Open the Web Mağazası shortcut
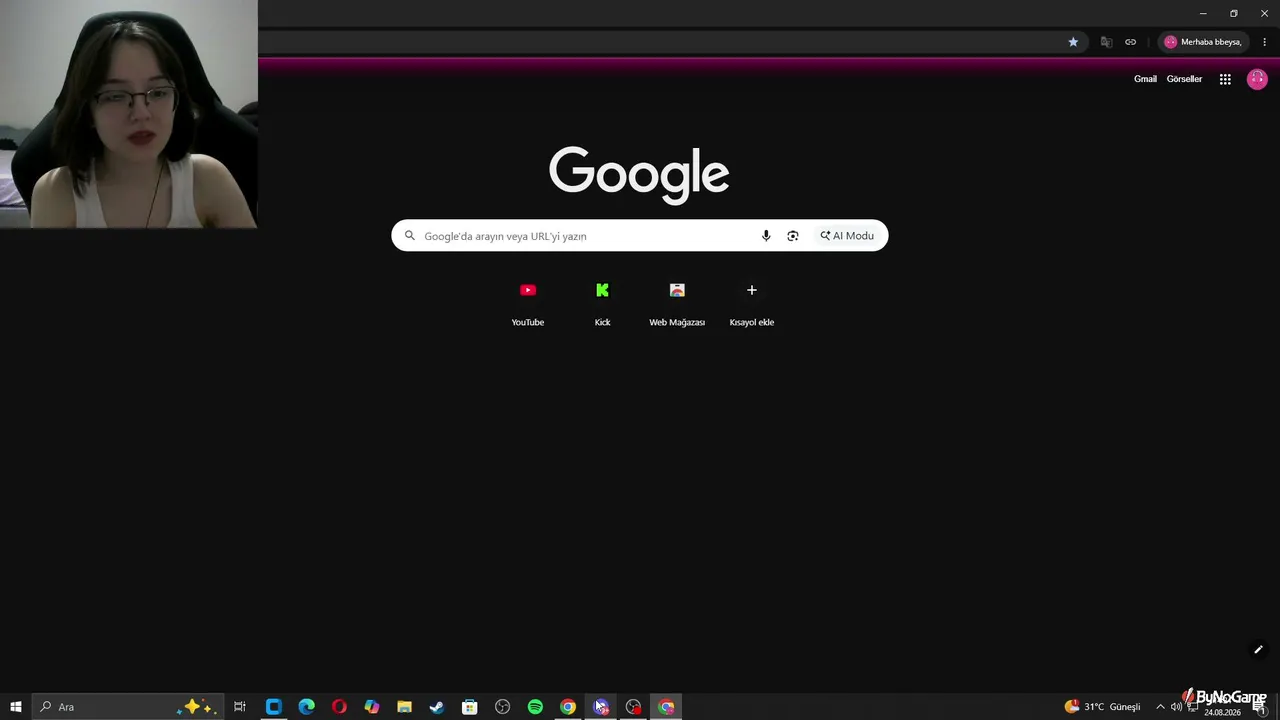 677,302
